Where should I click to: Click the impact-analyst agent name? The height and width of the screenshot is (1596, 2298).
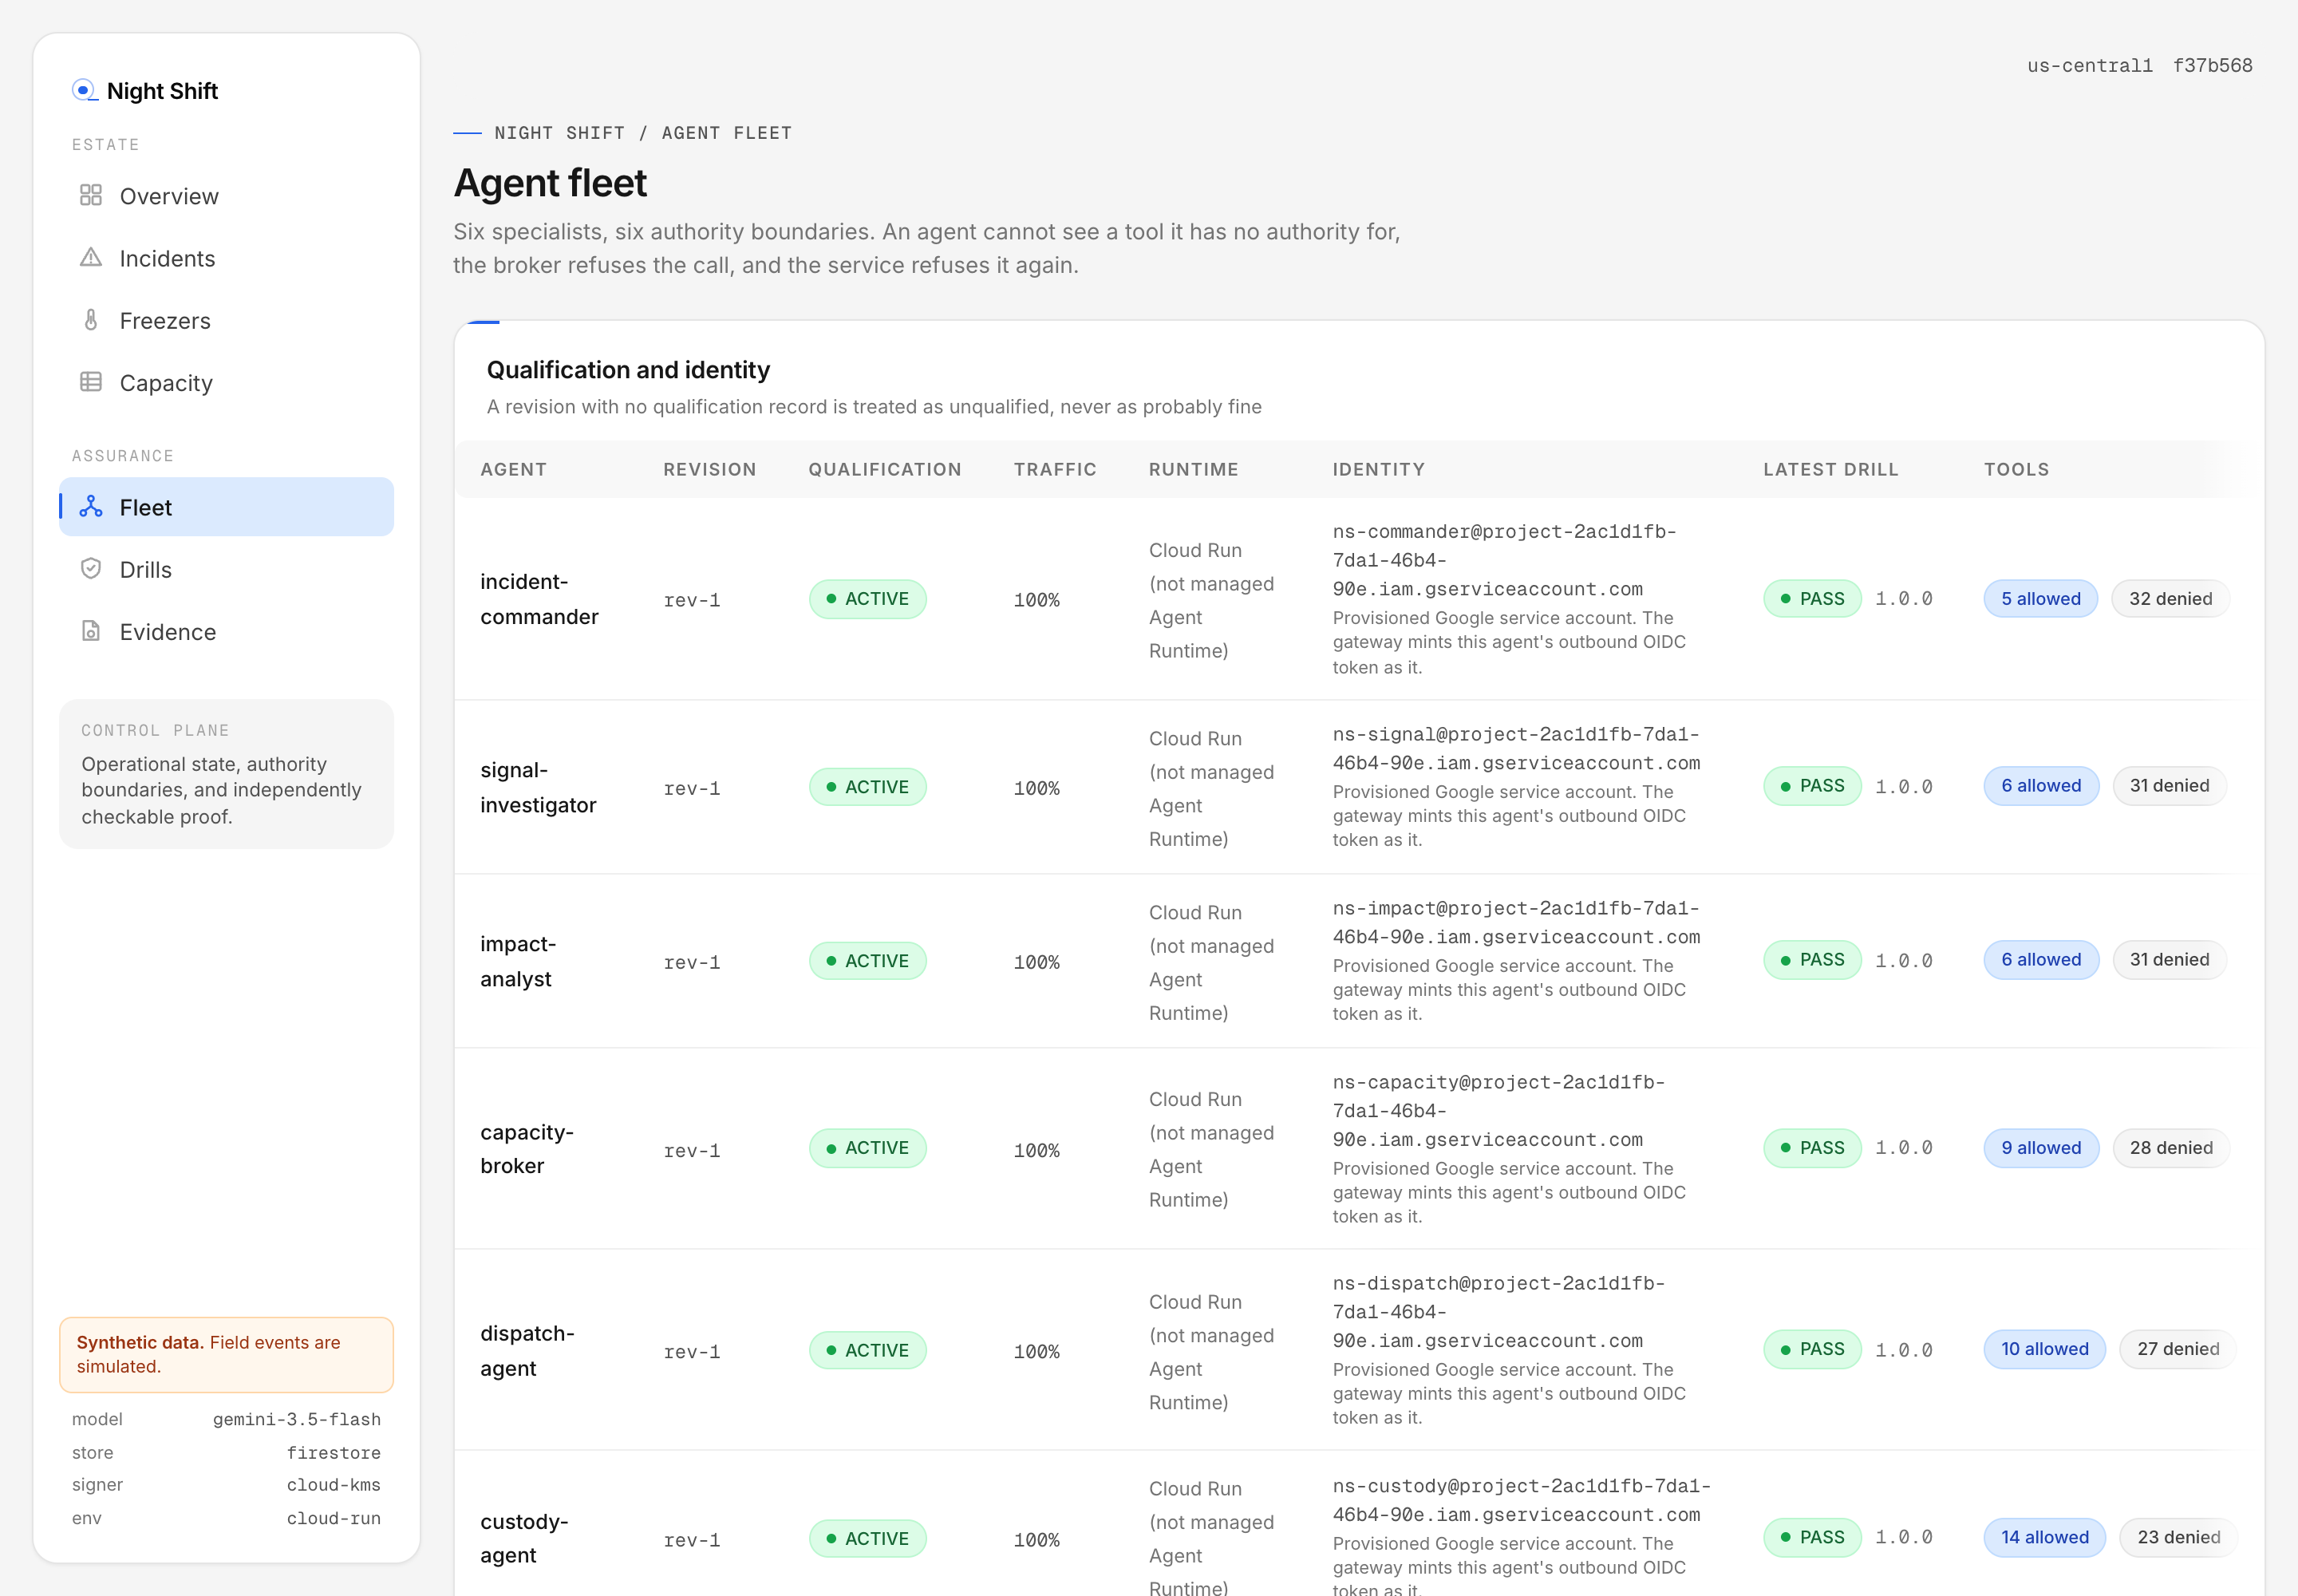518,961
